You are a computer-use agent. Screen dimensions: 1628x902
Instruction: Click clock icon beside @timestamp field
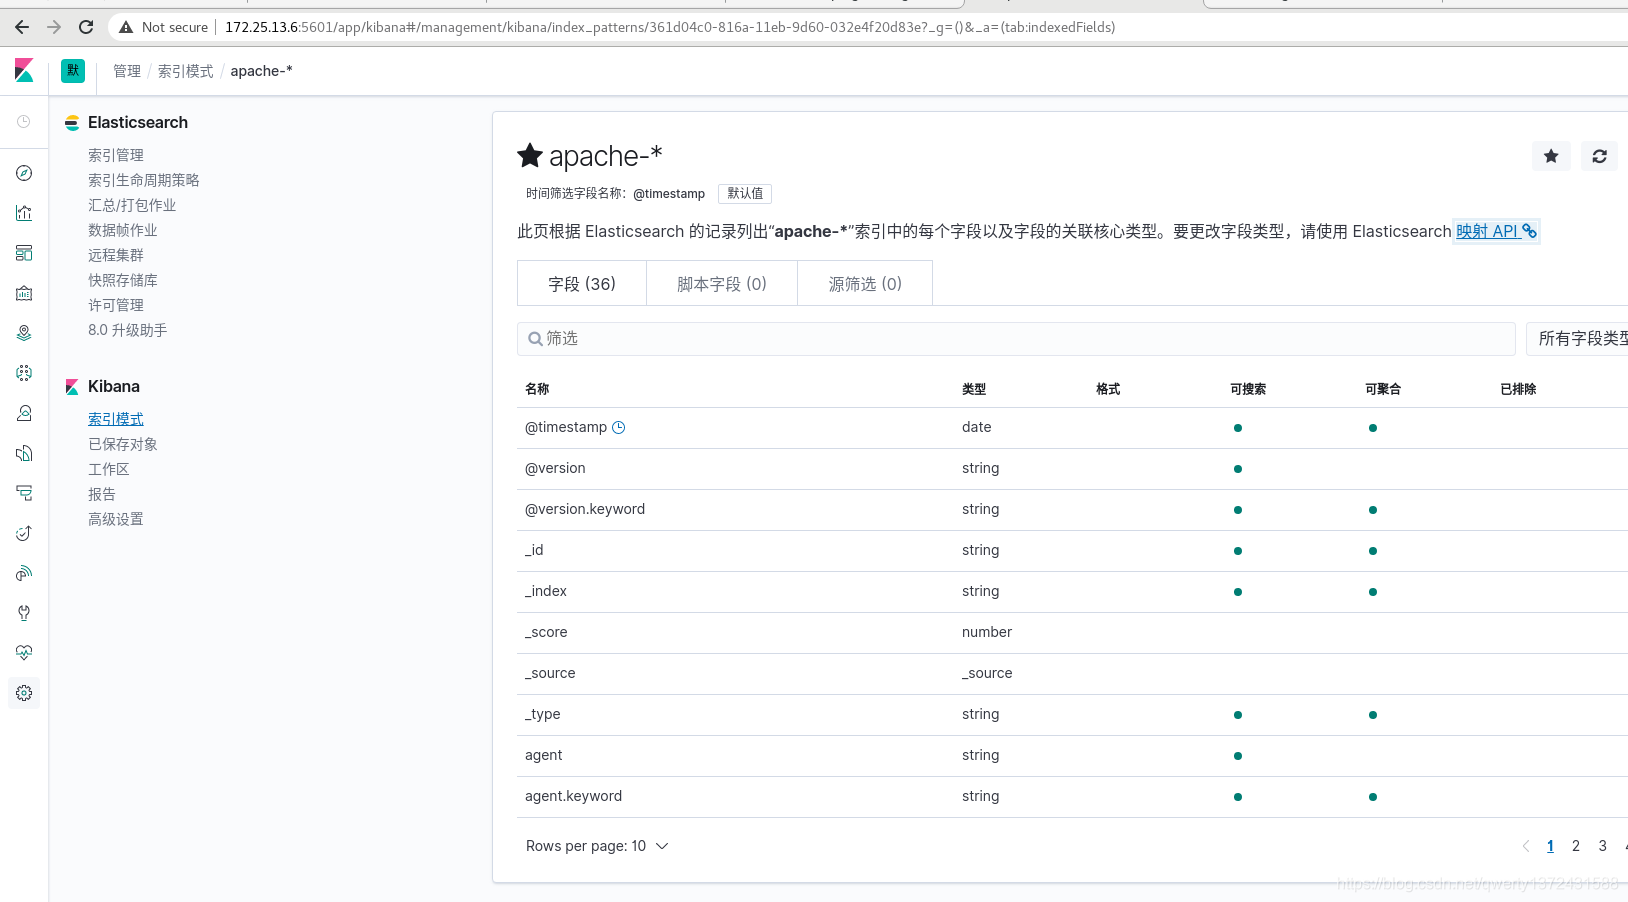(x=618, y=427)
